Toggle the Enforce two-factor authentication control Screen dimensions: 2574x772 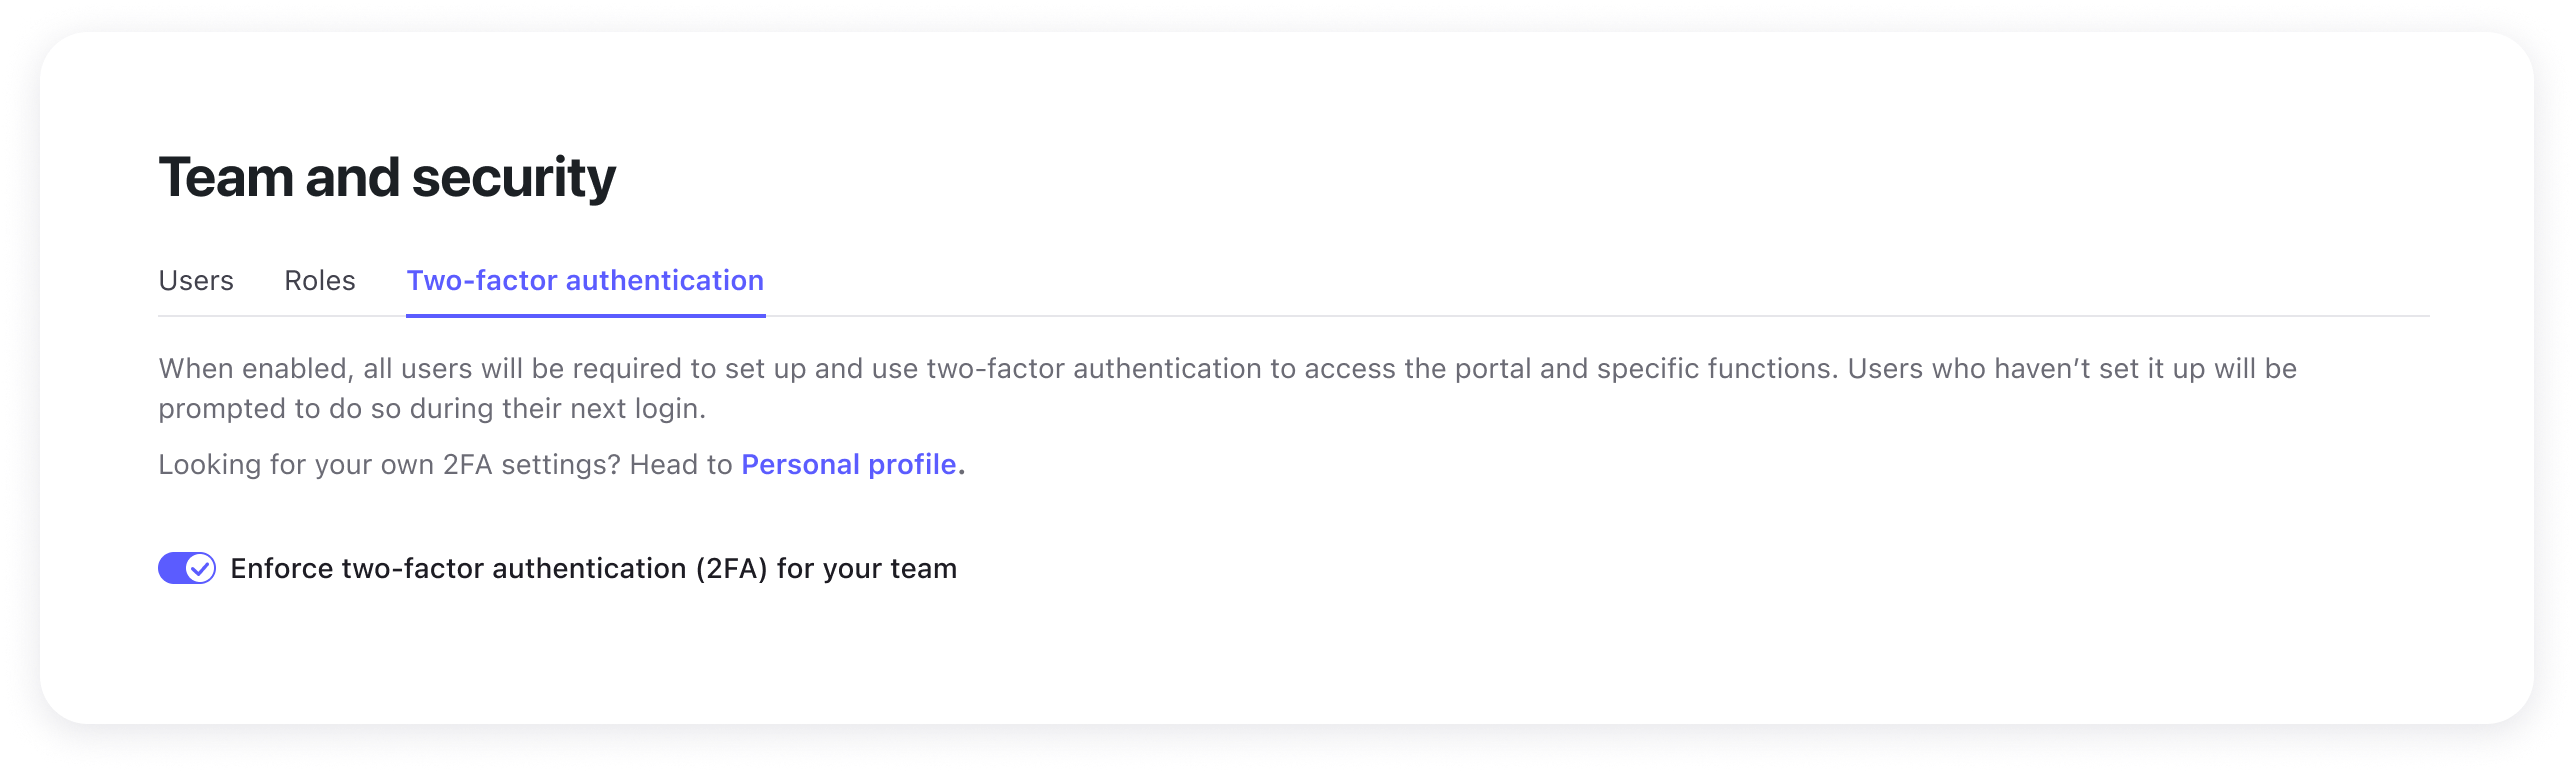coord(186,569)
